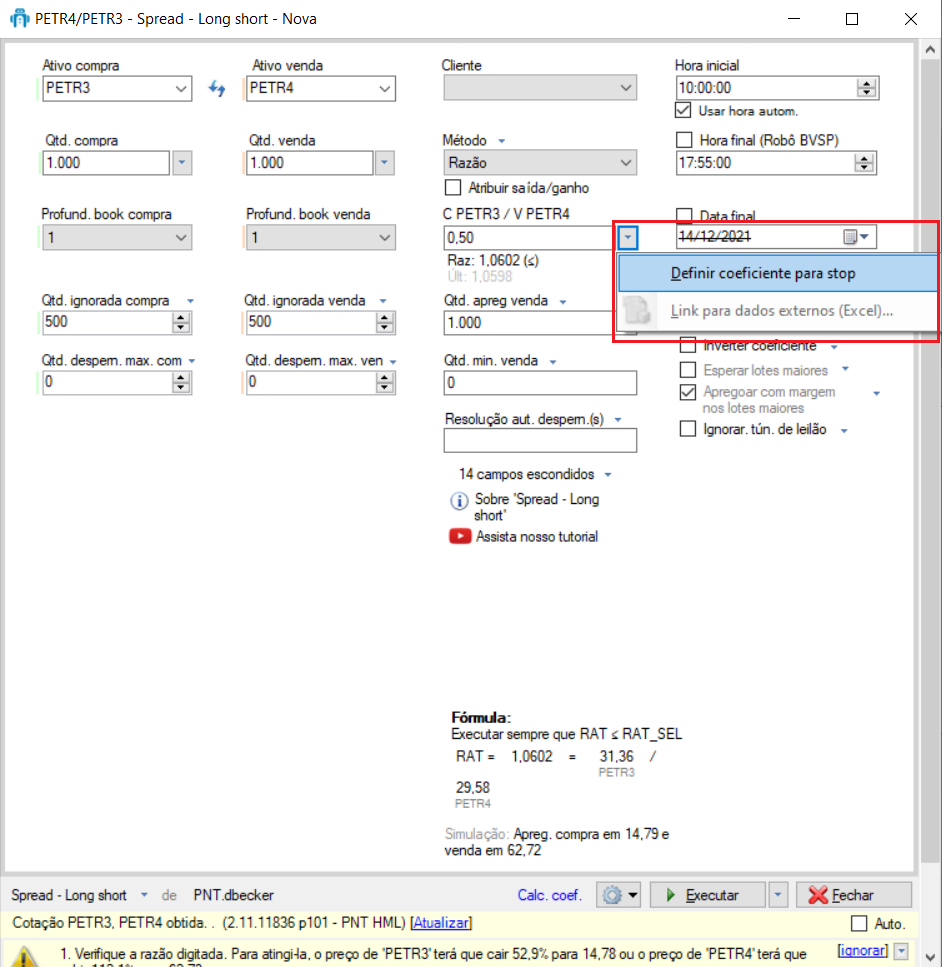Enable Hora final (Robô BVSP) checkbox
Viewport: 942px width, 967px height.
tap(684, 140)
